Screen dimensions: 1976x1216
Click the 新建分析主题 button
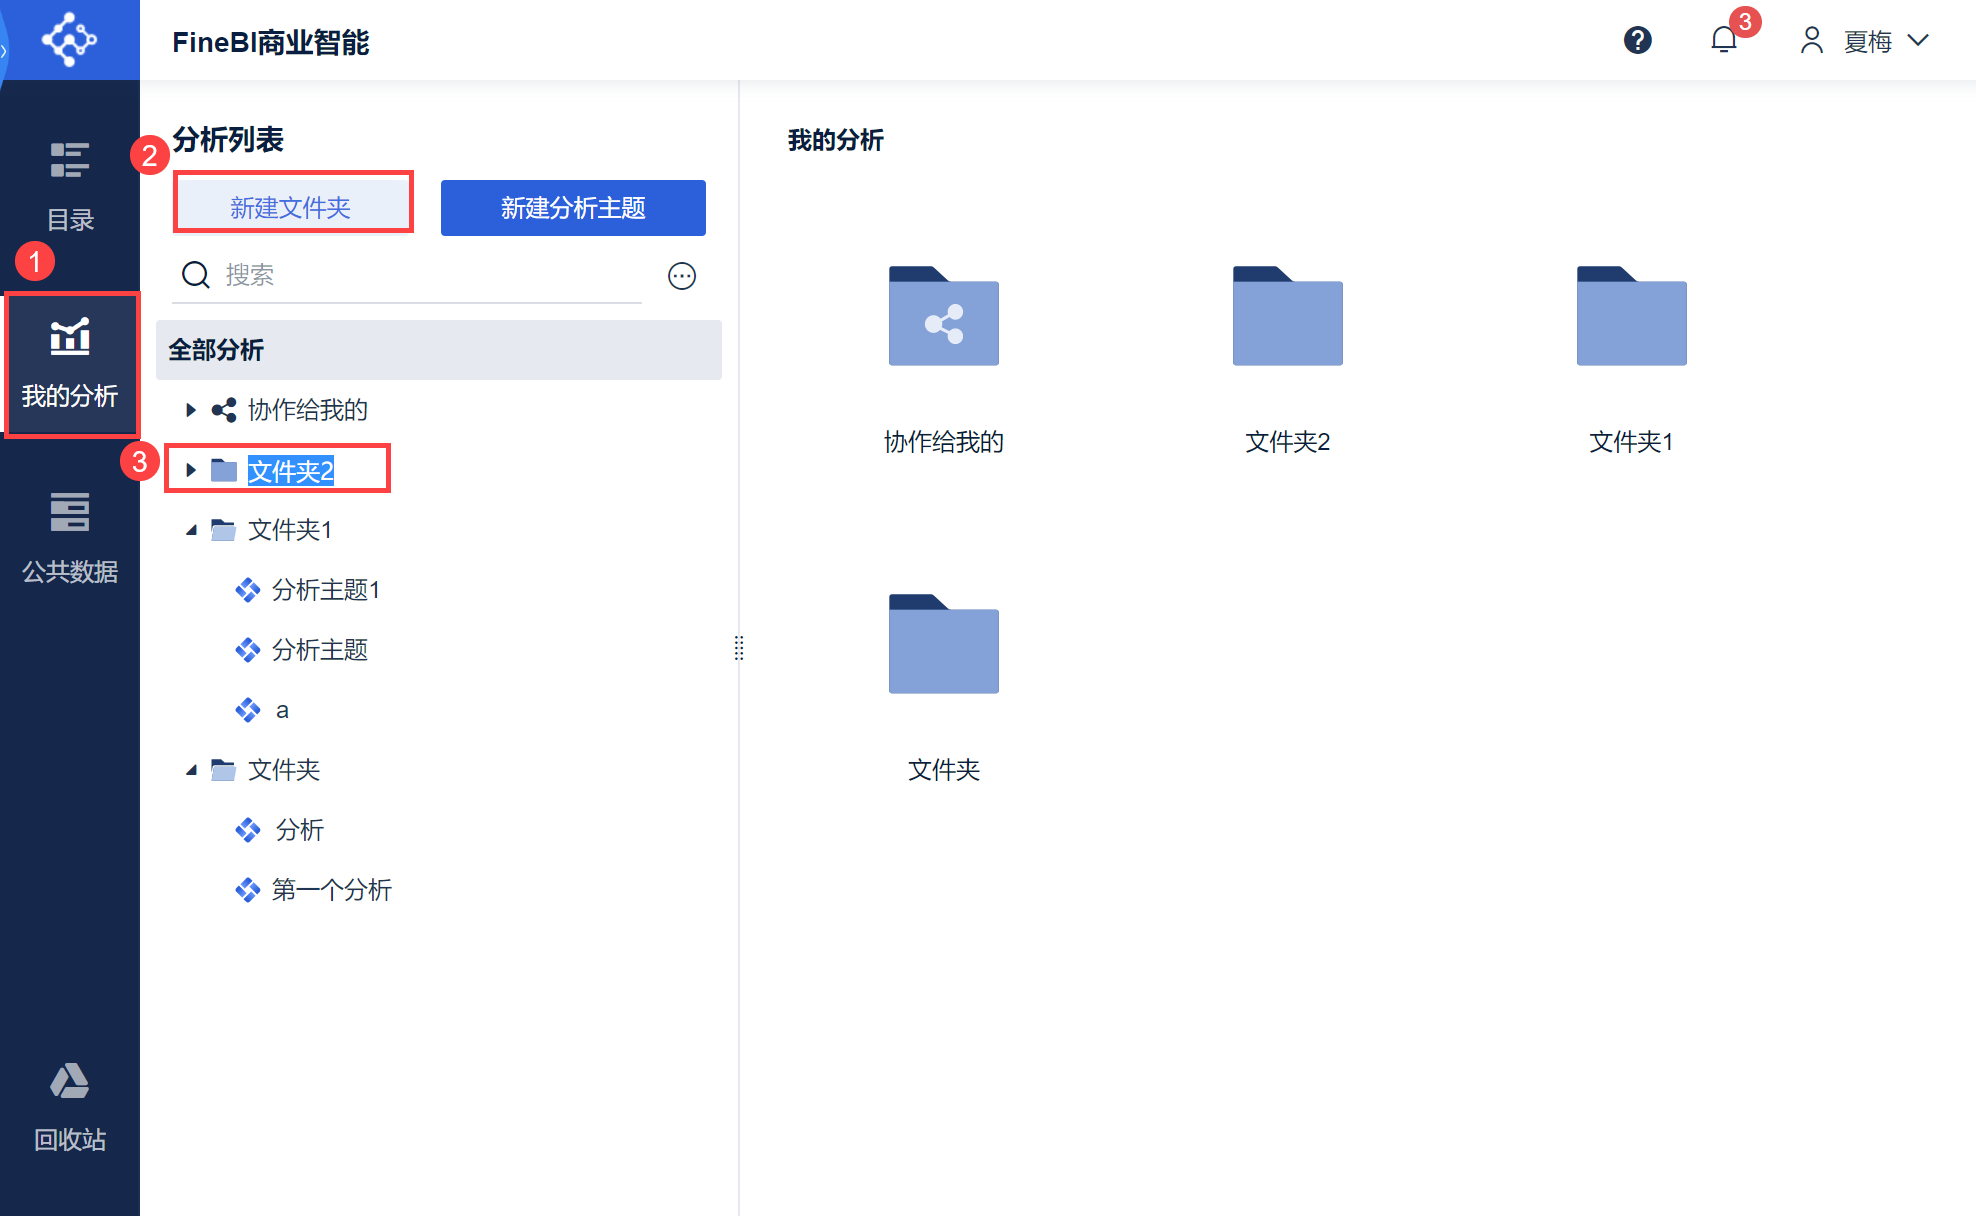point(573,207)
